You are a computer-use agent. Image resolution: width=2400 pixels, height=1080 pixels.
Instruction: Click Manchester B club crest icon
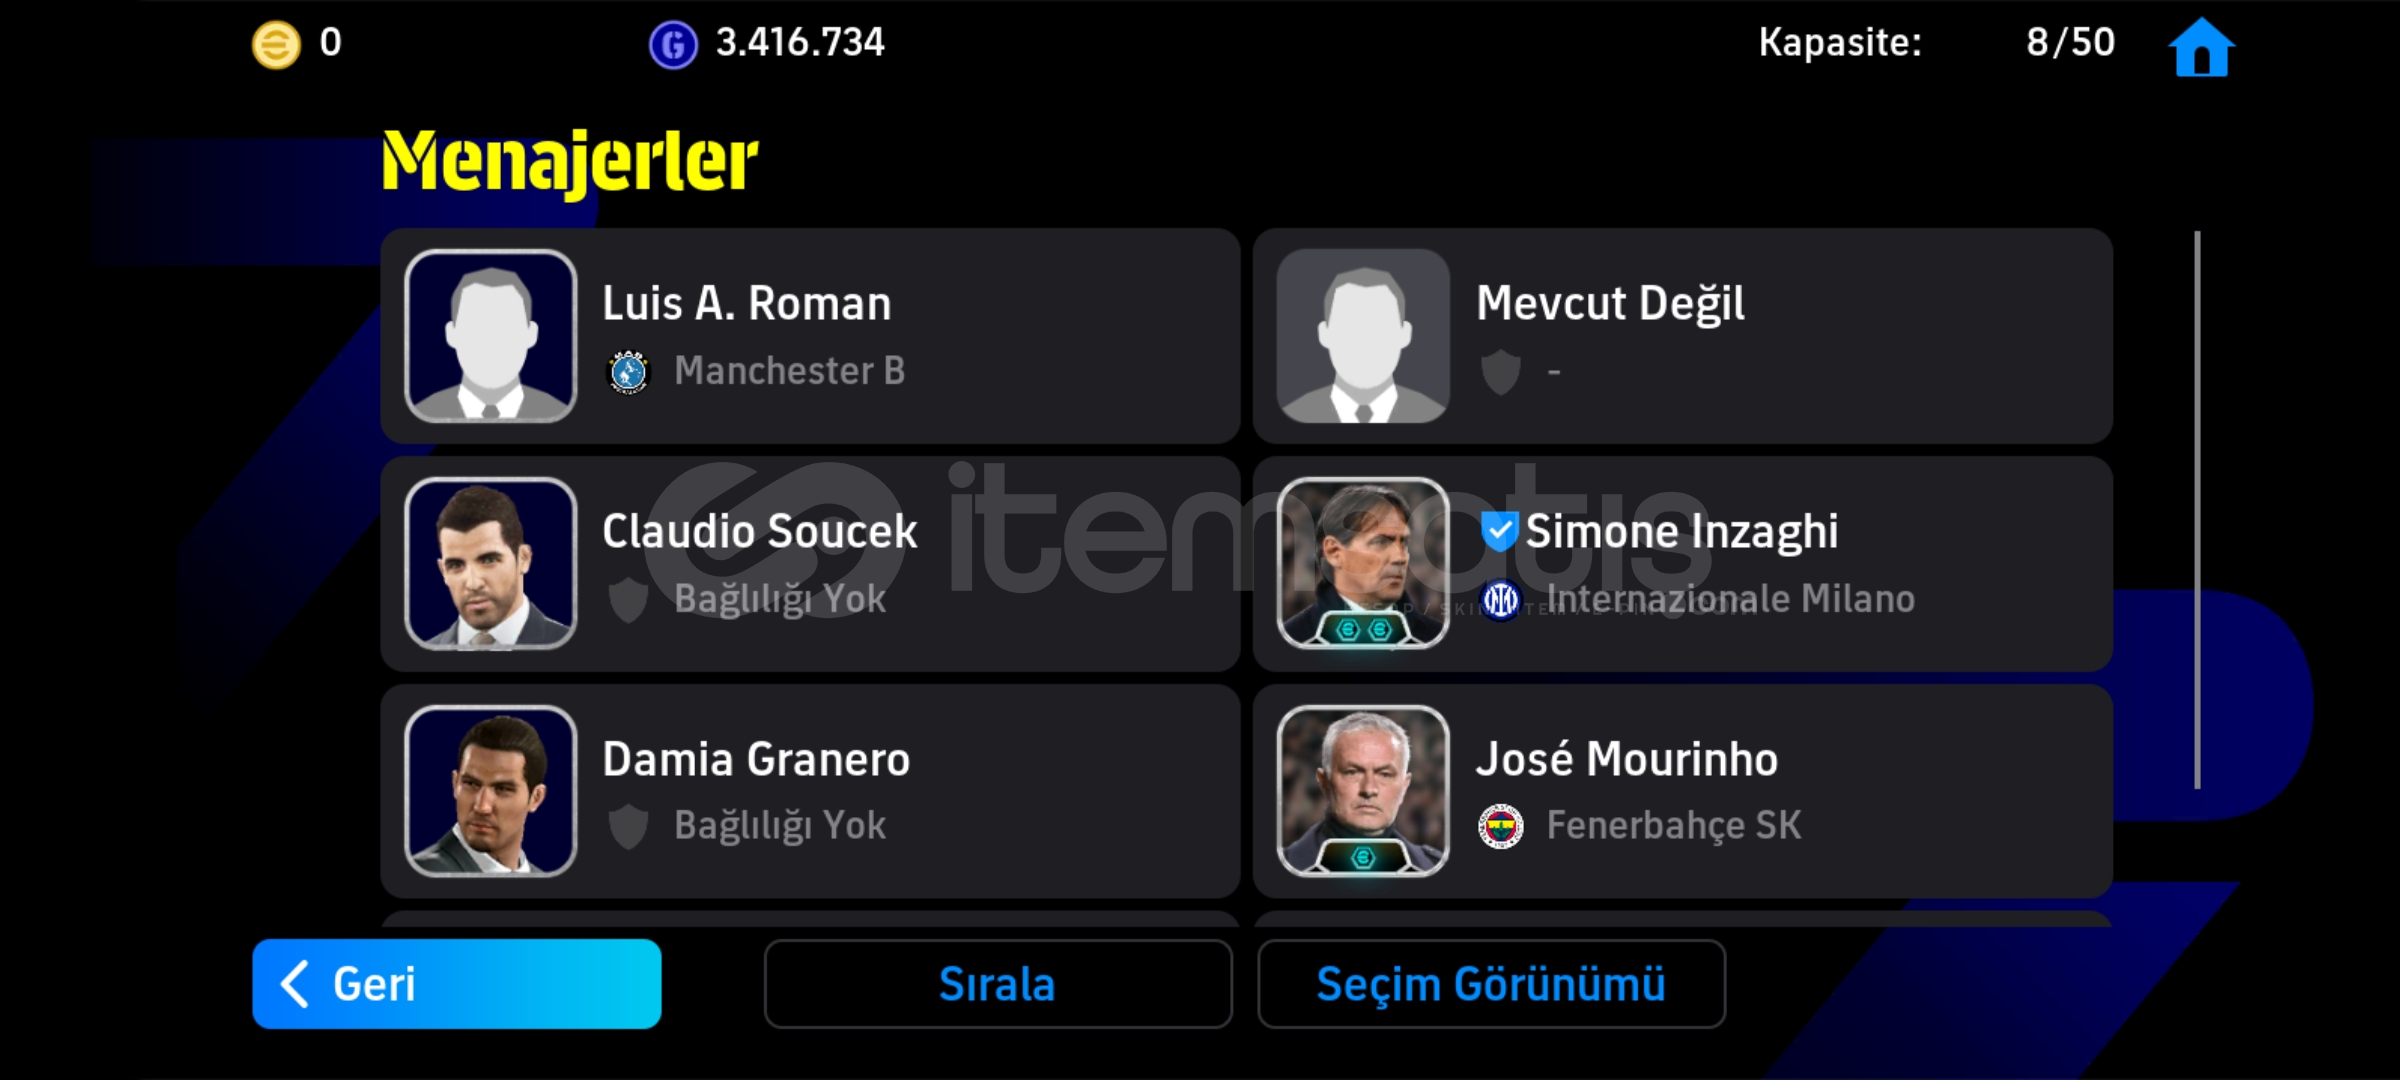coord(628,372)
